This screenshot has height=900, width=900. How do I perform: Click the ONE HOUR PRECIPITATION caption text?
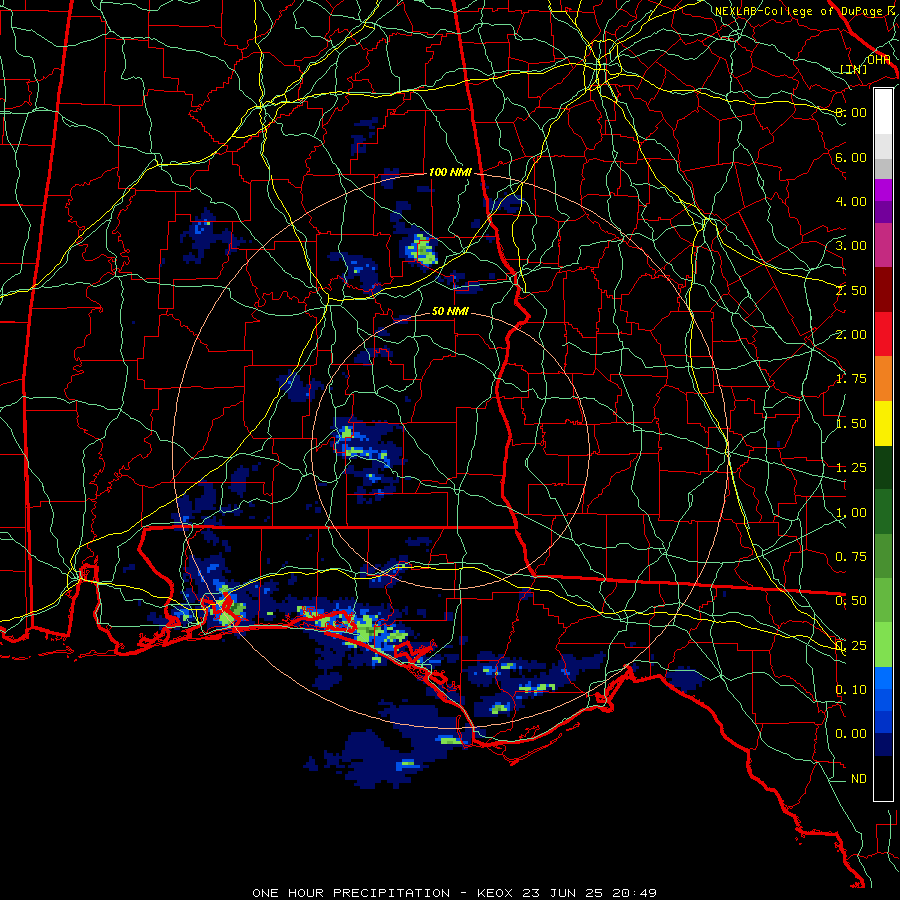coord(351,893)
